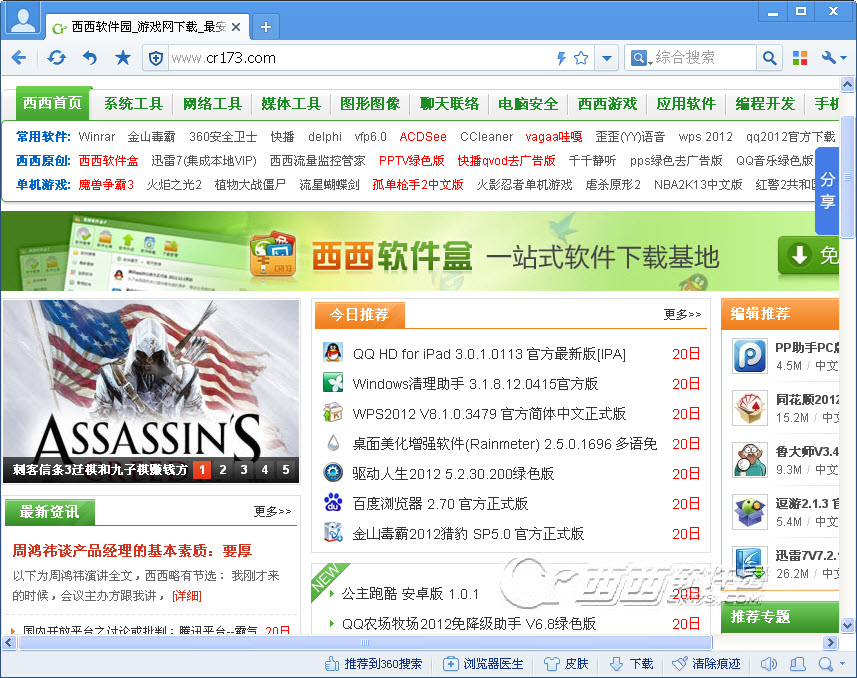Toggle the speaker mute icon

tap(768, 664)
